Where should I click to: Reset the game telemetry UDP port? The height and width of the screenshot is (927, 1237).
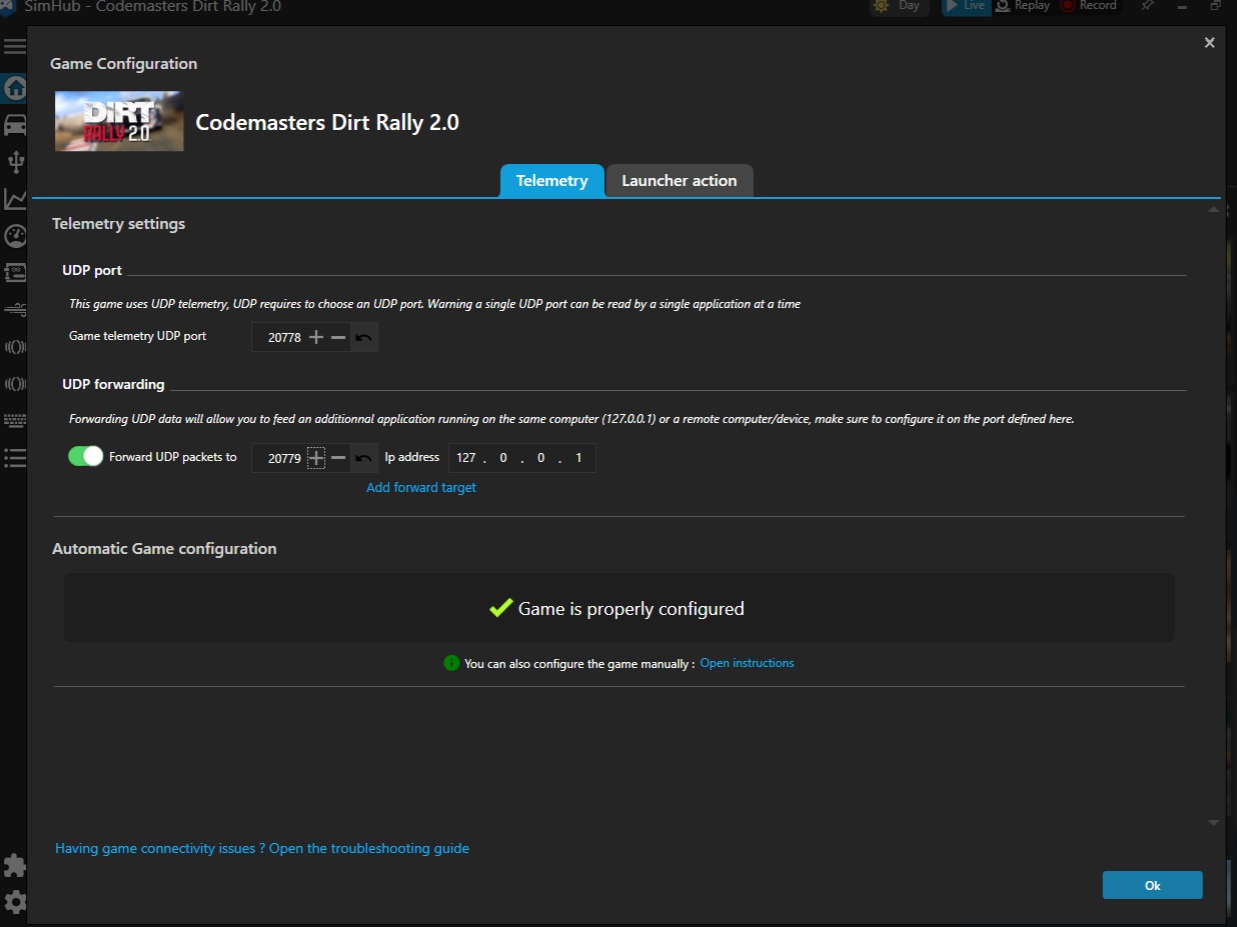point(364,338)
